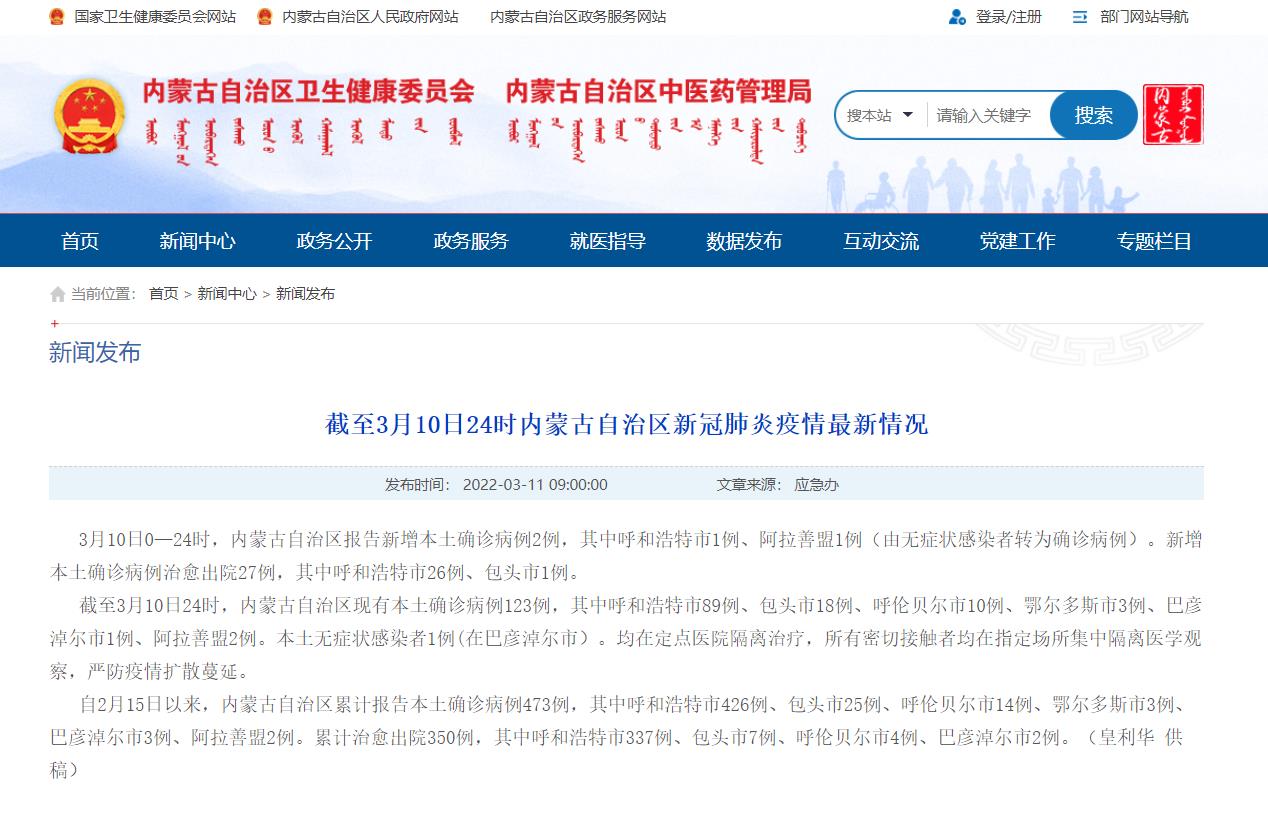
Task: Click the list icon beside 部门网站导航
Action: [1080, 17]
